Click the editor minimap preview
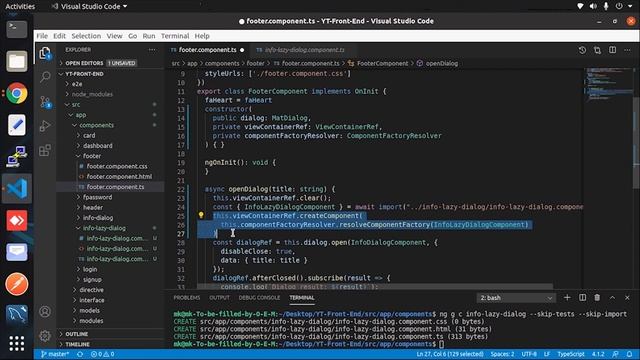 tap(607, 85)
